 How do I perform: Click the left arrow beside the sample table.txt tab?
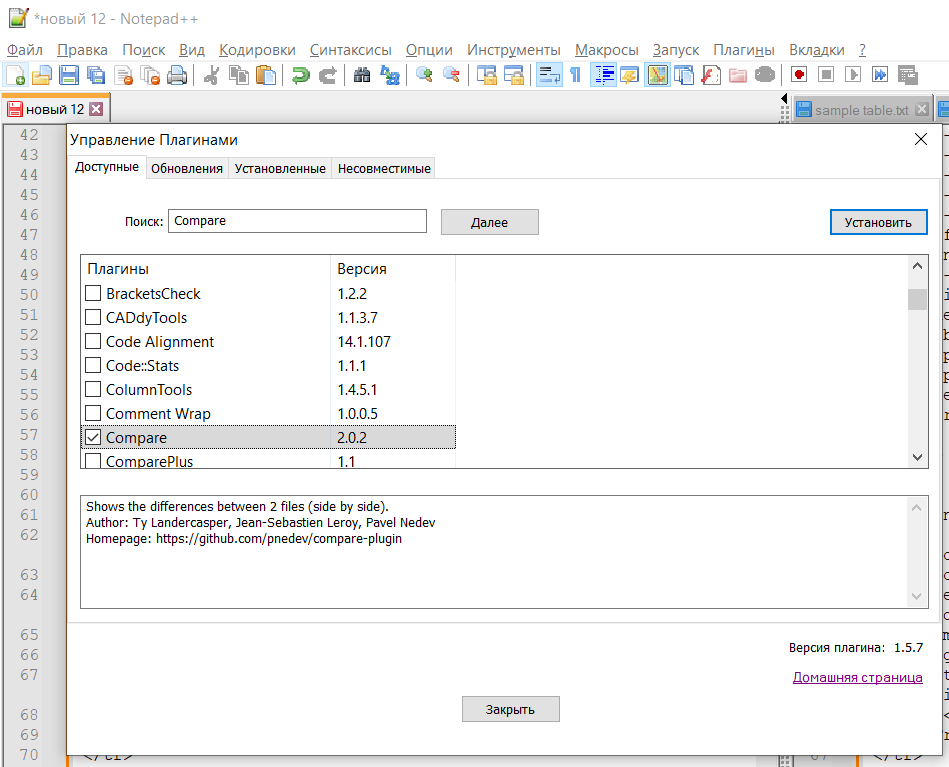point(785,98)
